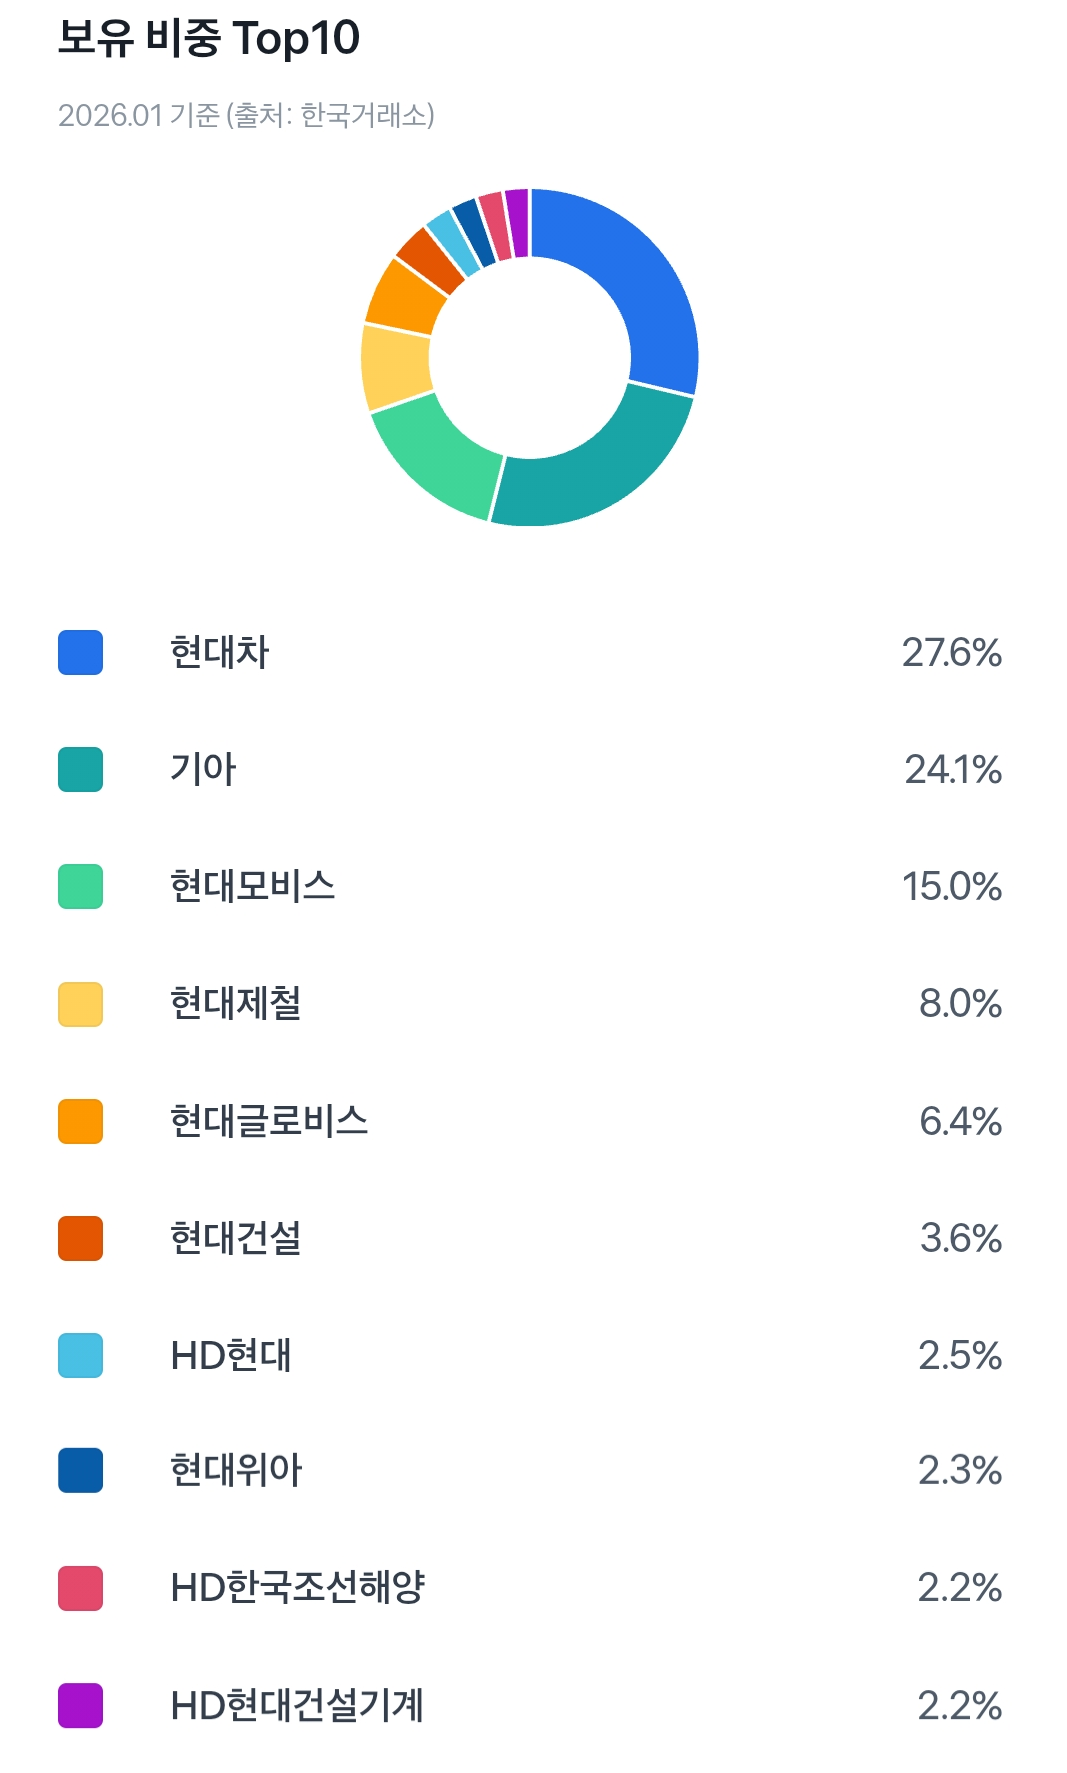
Task: Click the orange 현대글로비스 legend swatch
Action: click(80, 1121)
